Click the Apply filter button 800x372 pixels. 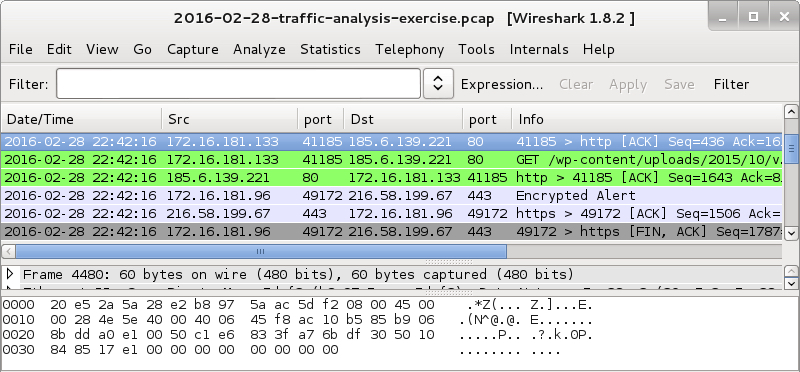tap(628, 84)
